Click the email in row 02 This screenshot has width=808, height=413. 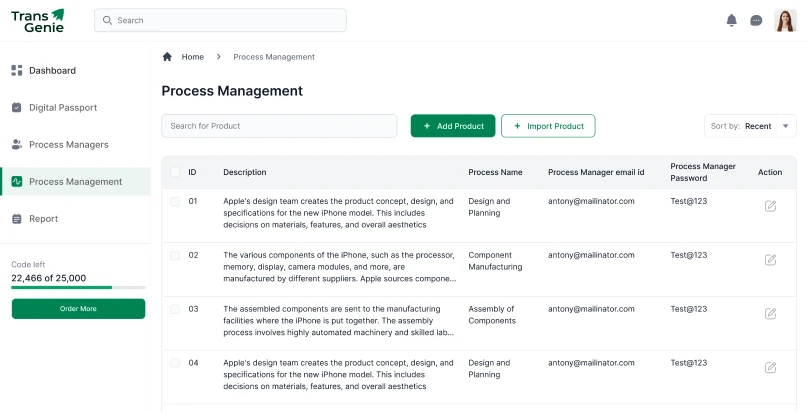(x=591, y=255)
